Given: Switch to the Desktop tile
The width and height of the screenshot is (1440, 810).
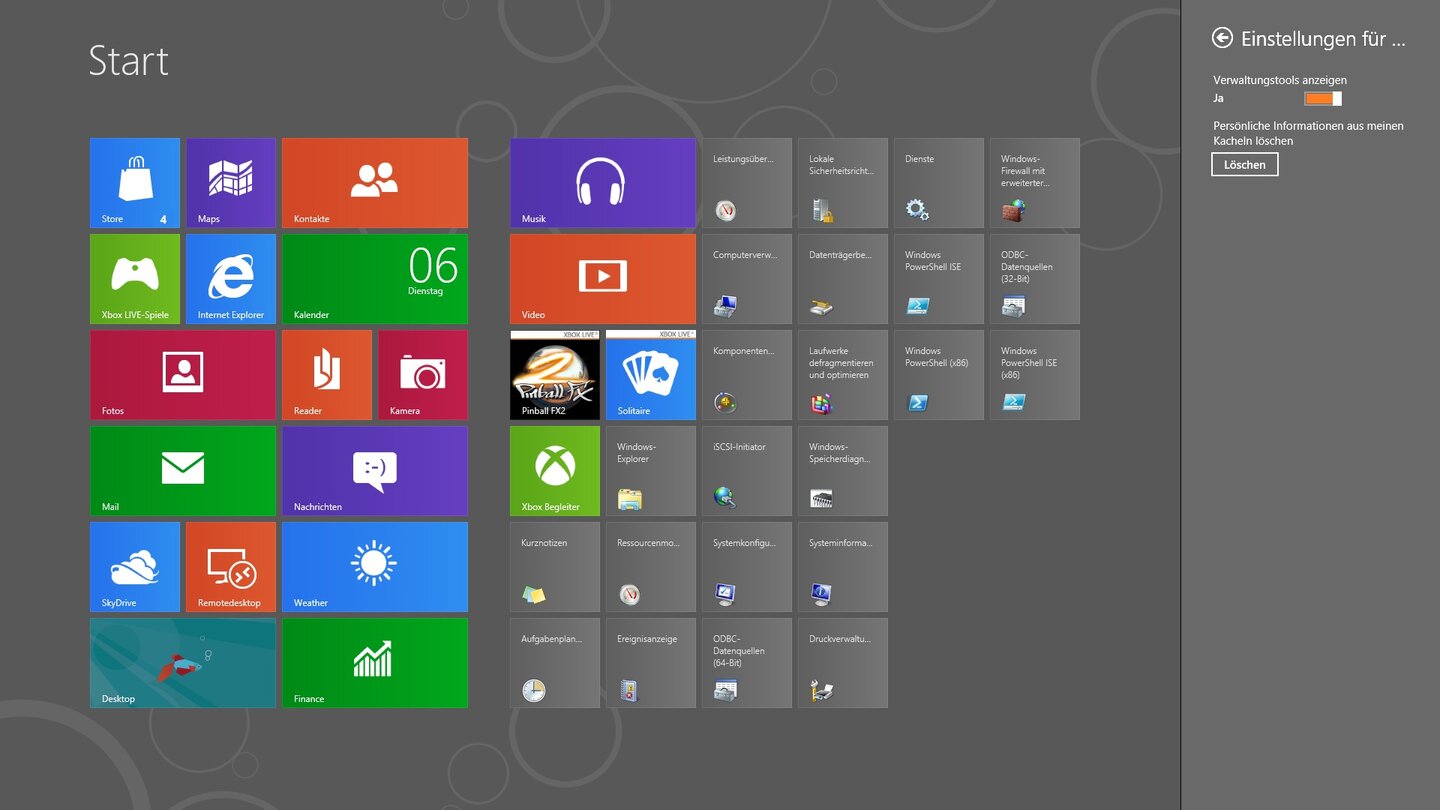Looking at the screenshot, I should click(x=183, y=663).
